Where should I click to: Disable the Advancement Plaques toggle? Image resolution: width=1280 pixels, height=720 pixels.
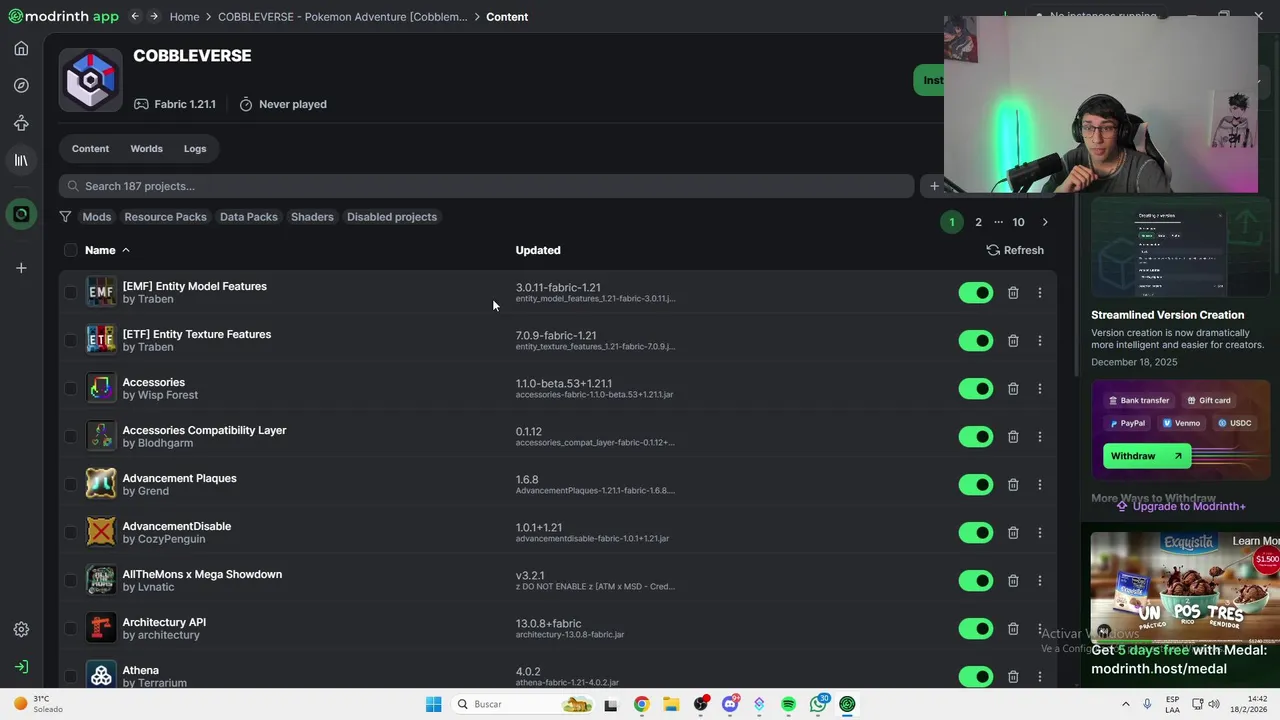976,484
